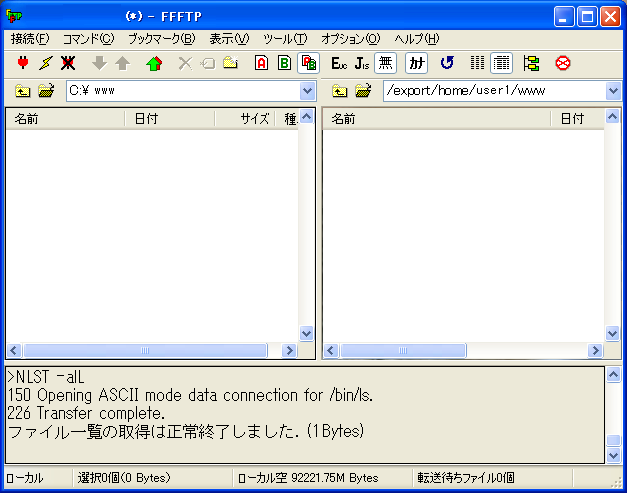Click status text 'ローカル空 92221.75M Bytes'

tap(308, 478)
